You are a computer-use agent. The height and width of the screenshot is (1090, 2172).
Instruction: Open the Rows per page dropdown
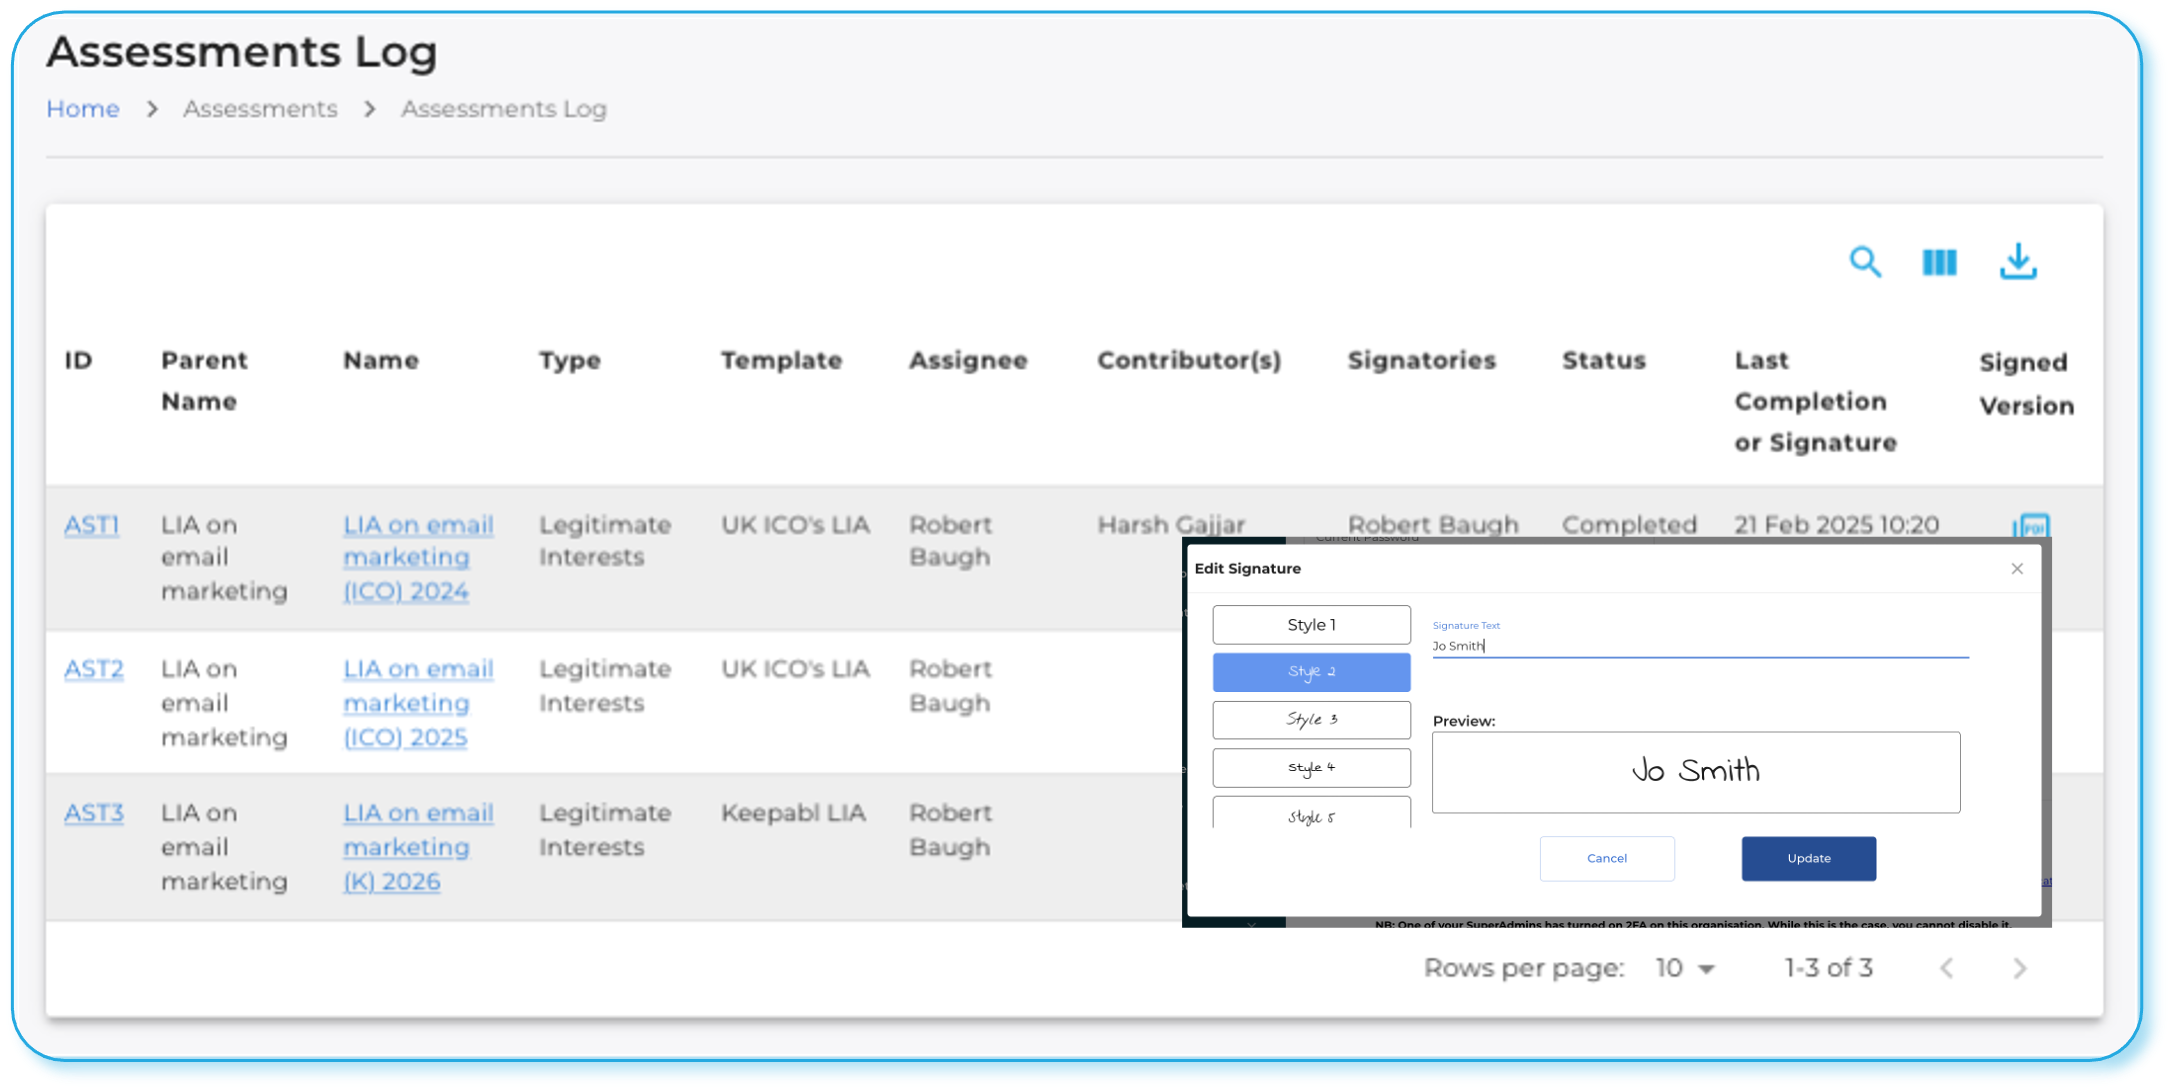coord(1684,967)
